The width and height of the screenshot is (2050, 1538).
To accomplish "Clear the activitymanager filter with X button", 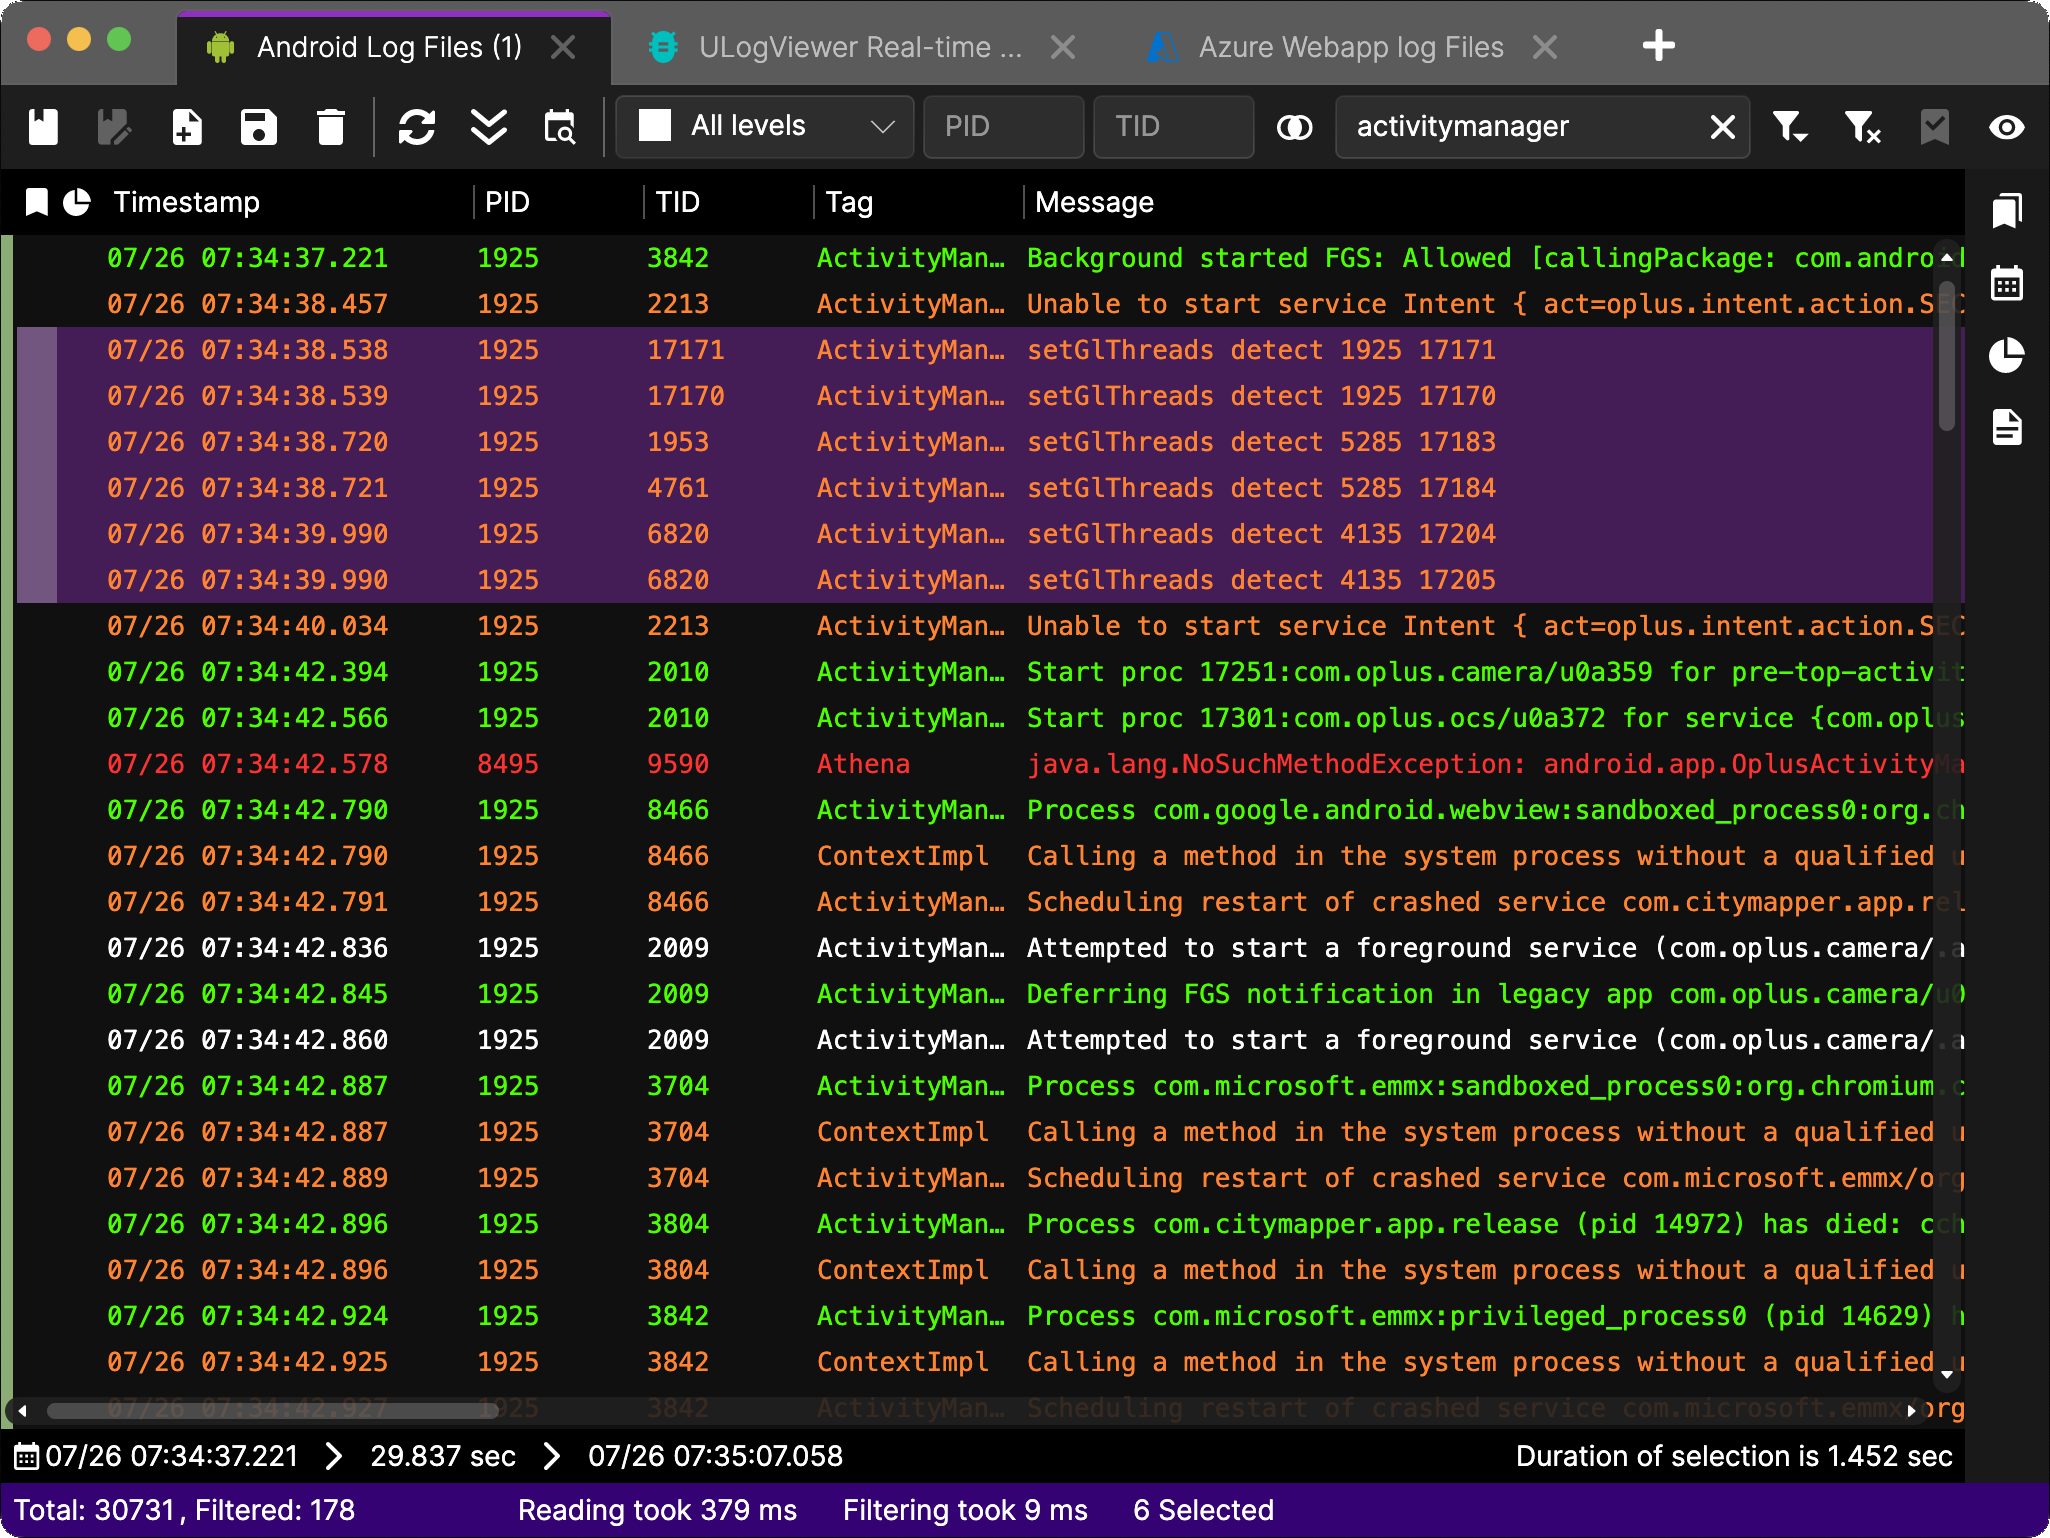I will coord(1723,127).
